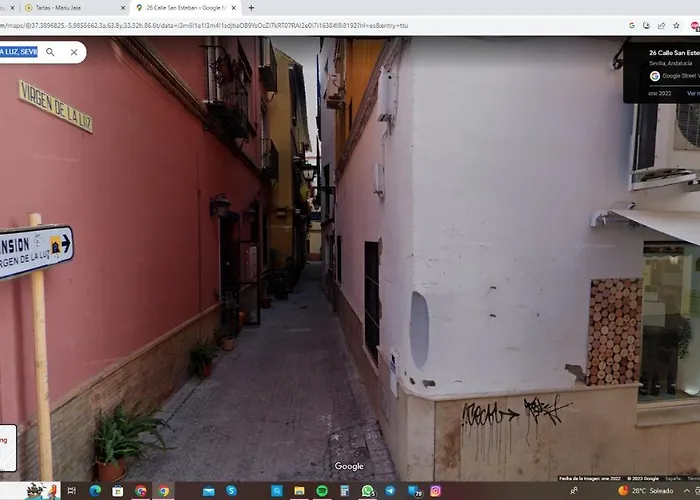Click the search magnifier icon in Maps
Image resolution: width=700 pixels, height=500 pixels.
[x=50, y=52]
